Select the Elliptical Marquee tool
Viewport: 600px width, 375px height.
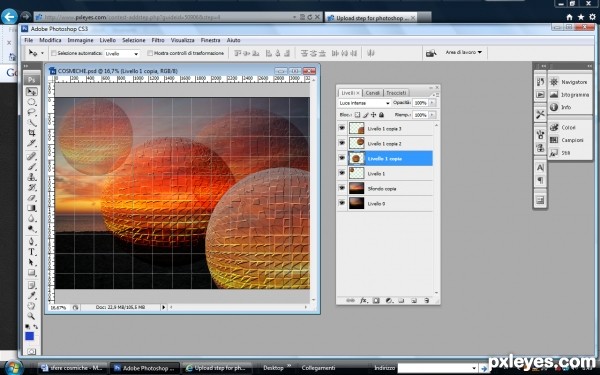(31, 102)
